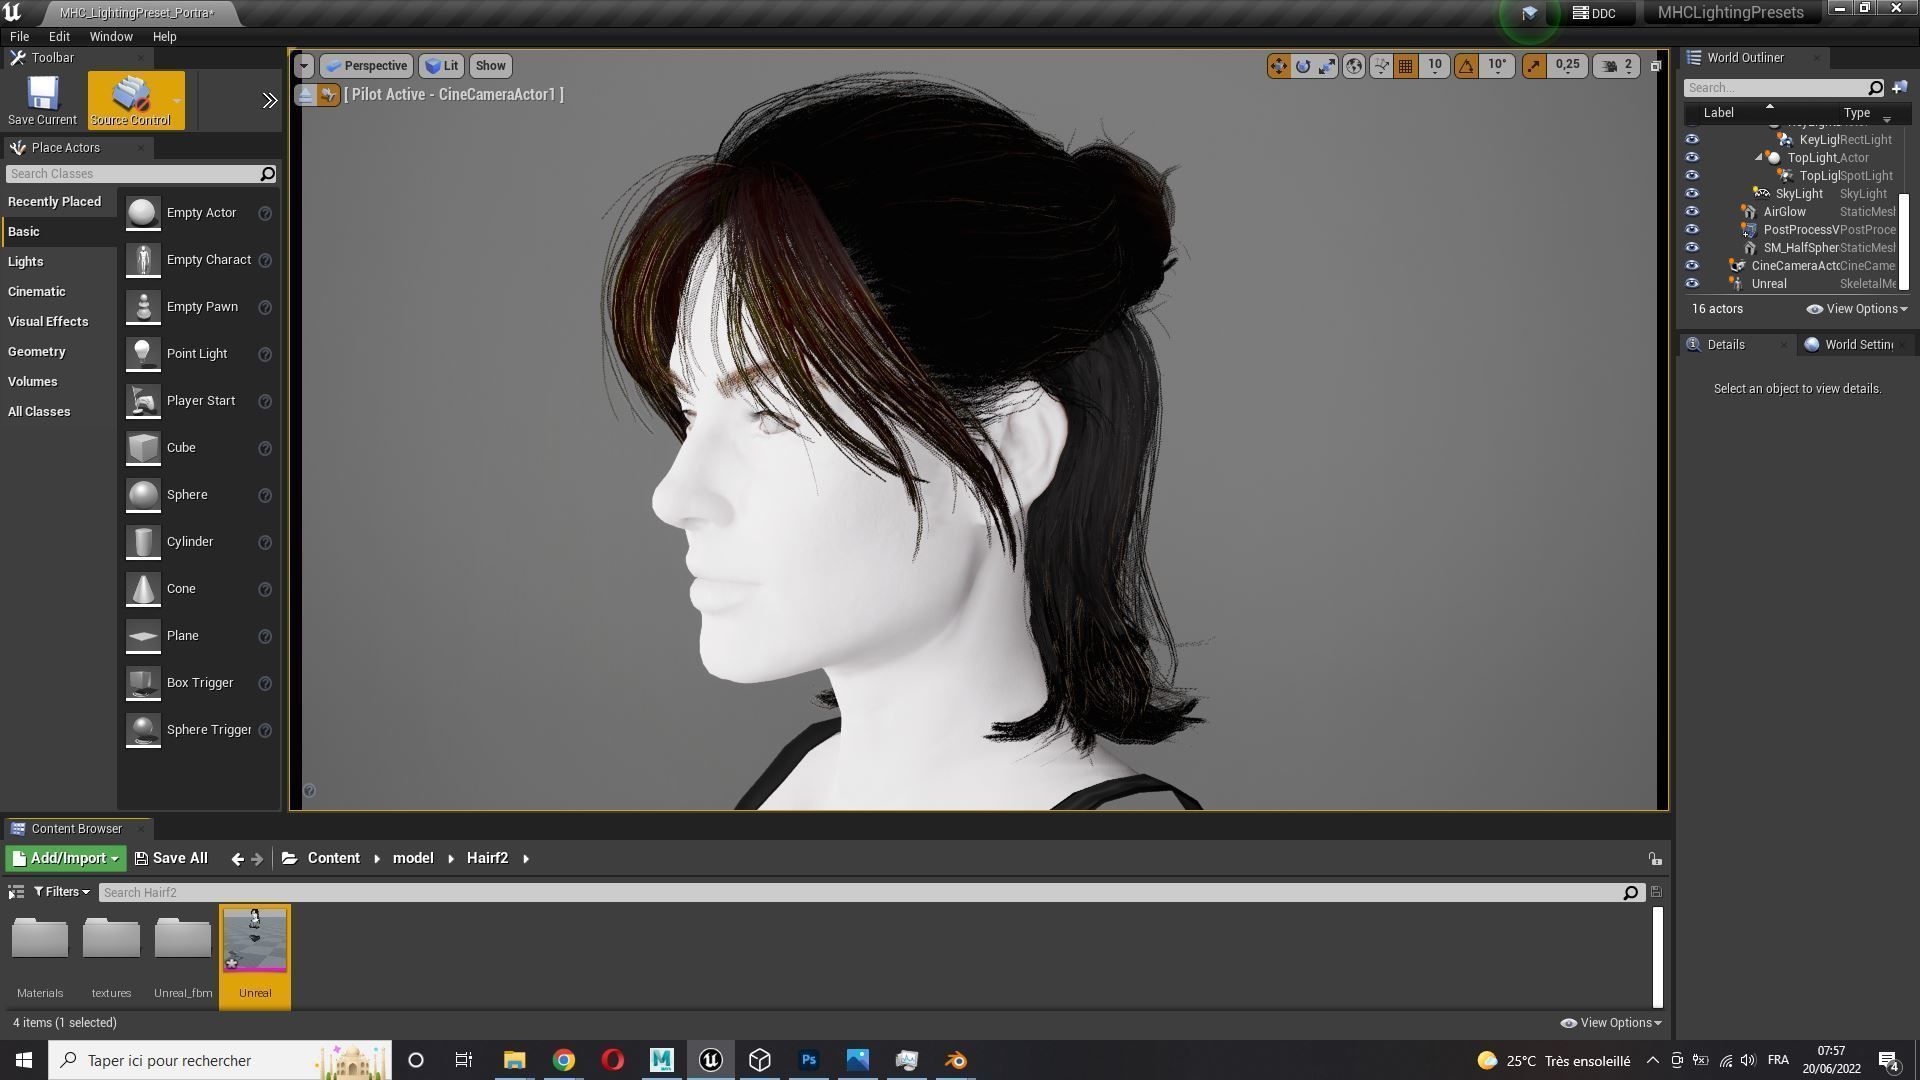Click the outliner create folder icon

[x=1899, y=88]
